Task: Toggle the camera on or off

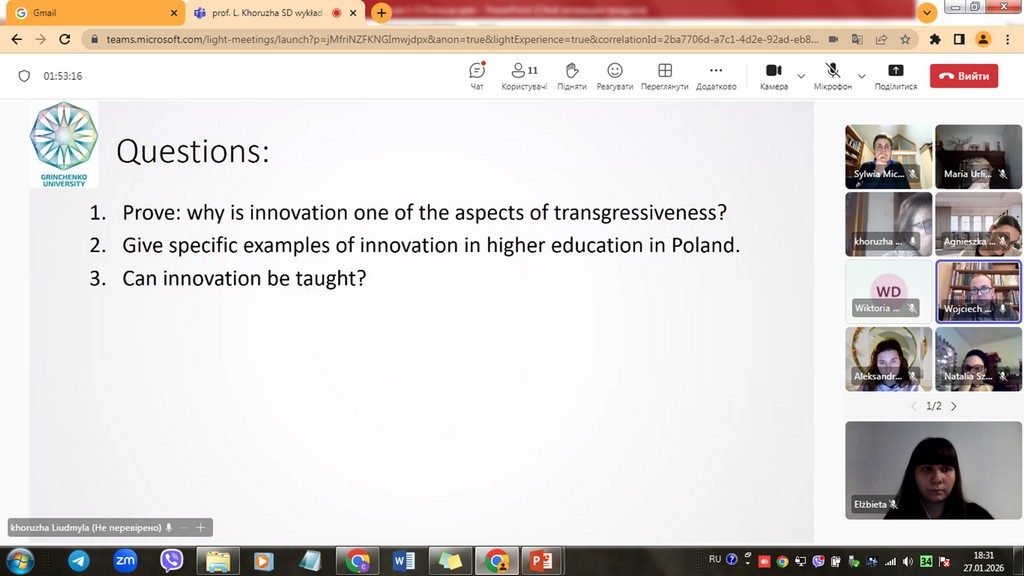Action: click(773, 76)
